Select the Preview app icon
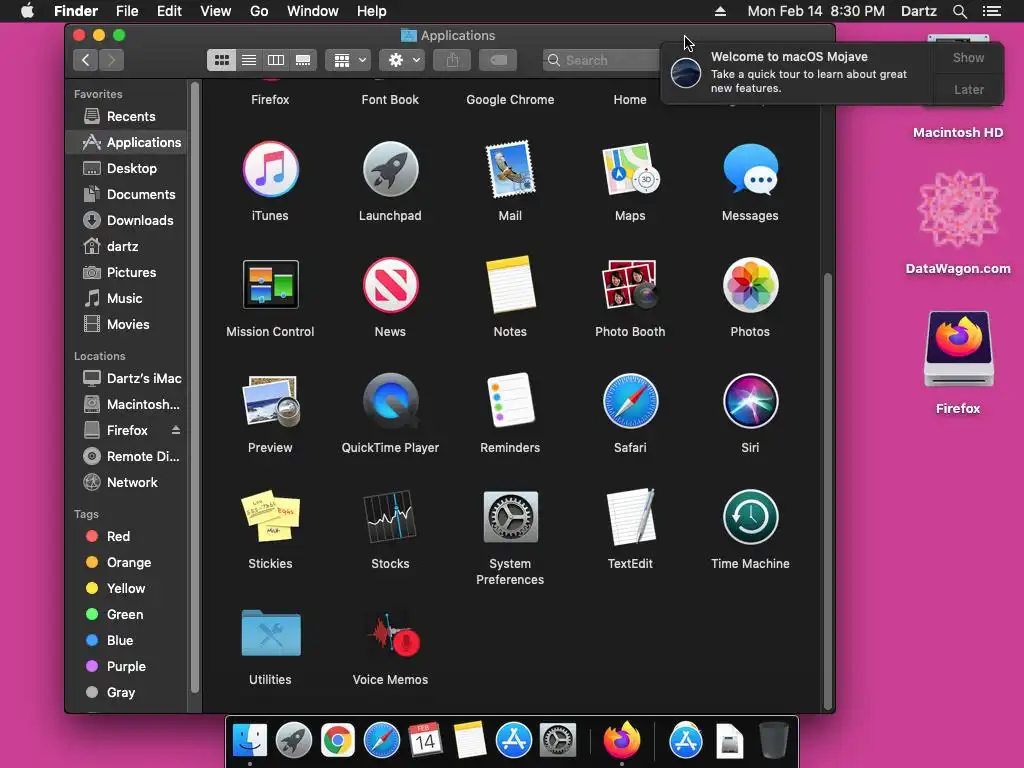This screenshot has height=768, width=1024. pyautogui.click(x=270, y=401)
